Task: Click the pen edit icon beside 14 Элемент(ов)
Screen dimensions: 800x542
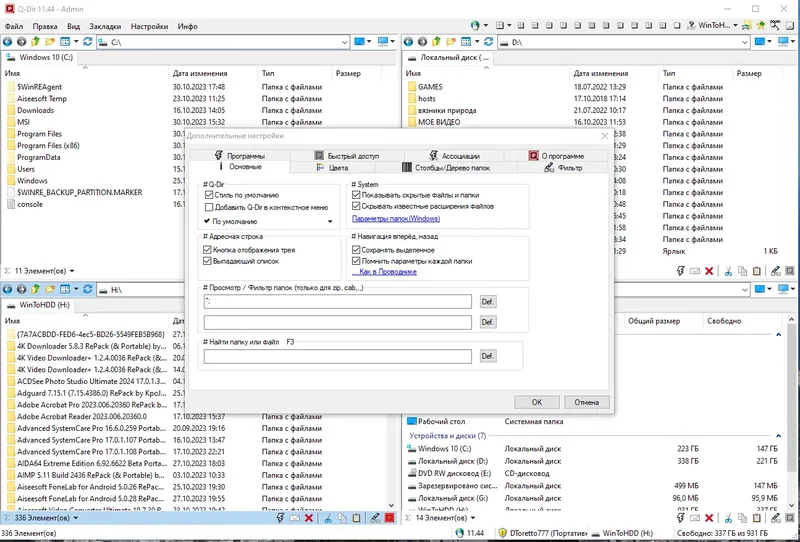Action: (x=776, y=518)
